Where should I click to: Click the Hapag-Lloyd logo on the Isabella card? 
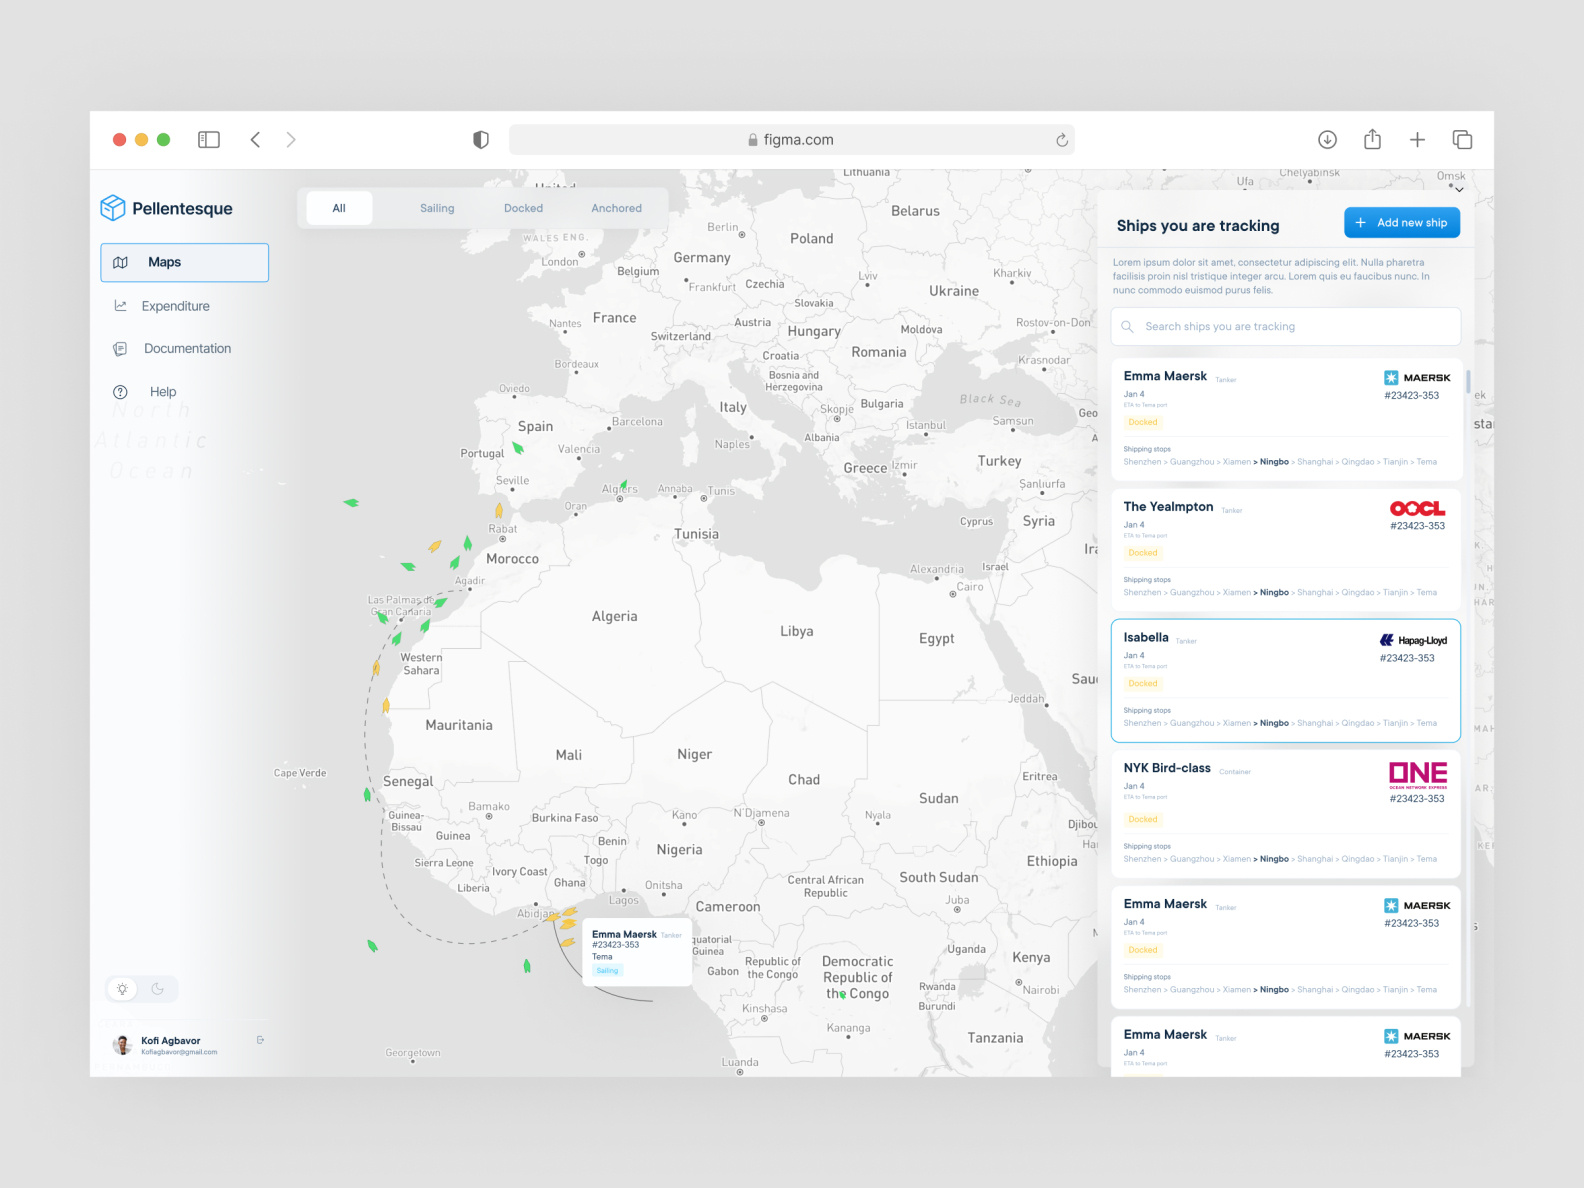click(x=1413, y=640)
